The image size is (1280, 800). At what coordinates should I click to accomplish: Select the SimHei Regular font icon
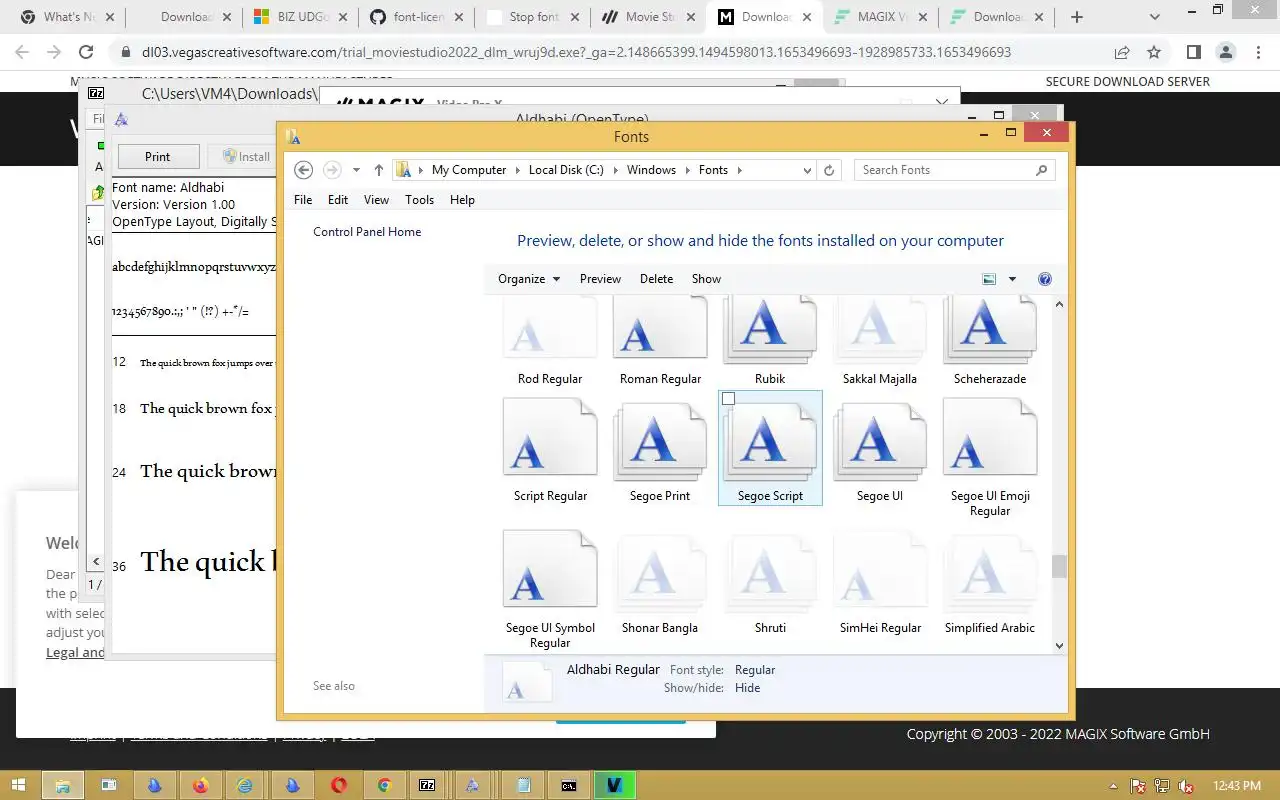pos(880,570)
